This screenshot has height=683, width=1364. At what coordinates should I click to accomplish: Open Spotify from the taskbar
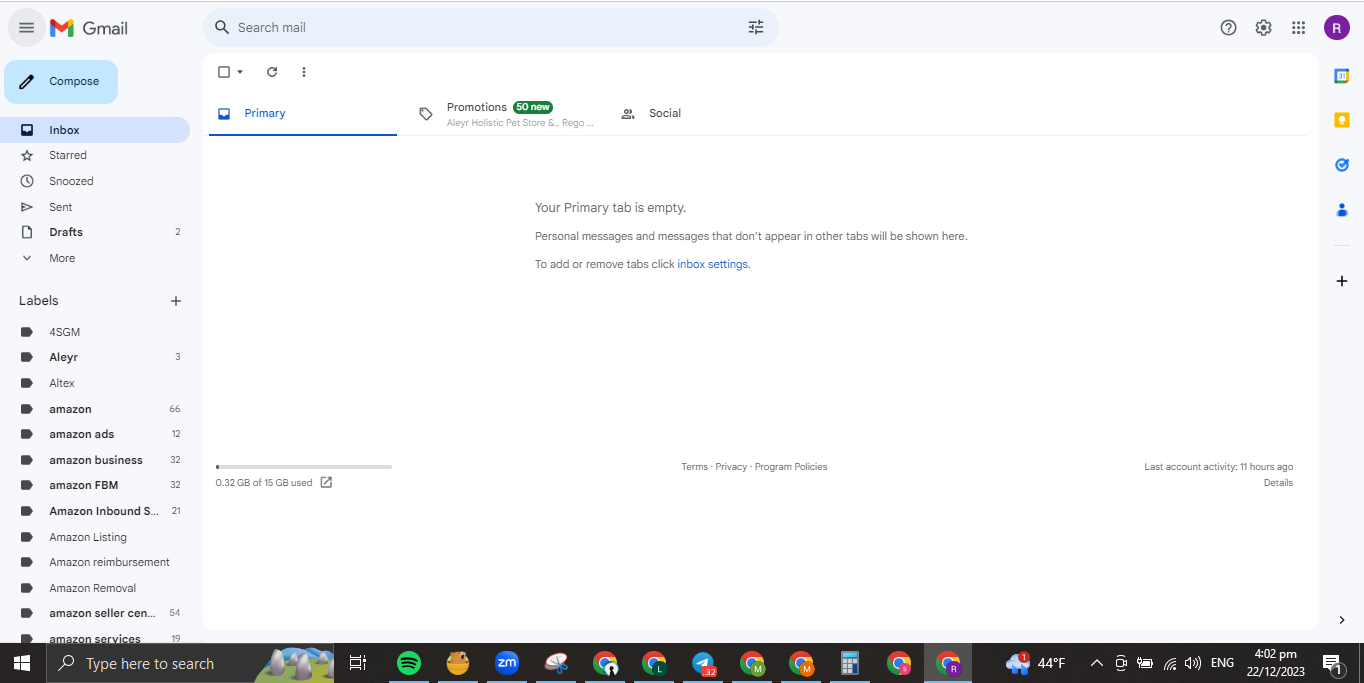pos(409,663)
